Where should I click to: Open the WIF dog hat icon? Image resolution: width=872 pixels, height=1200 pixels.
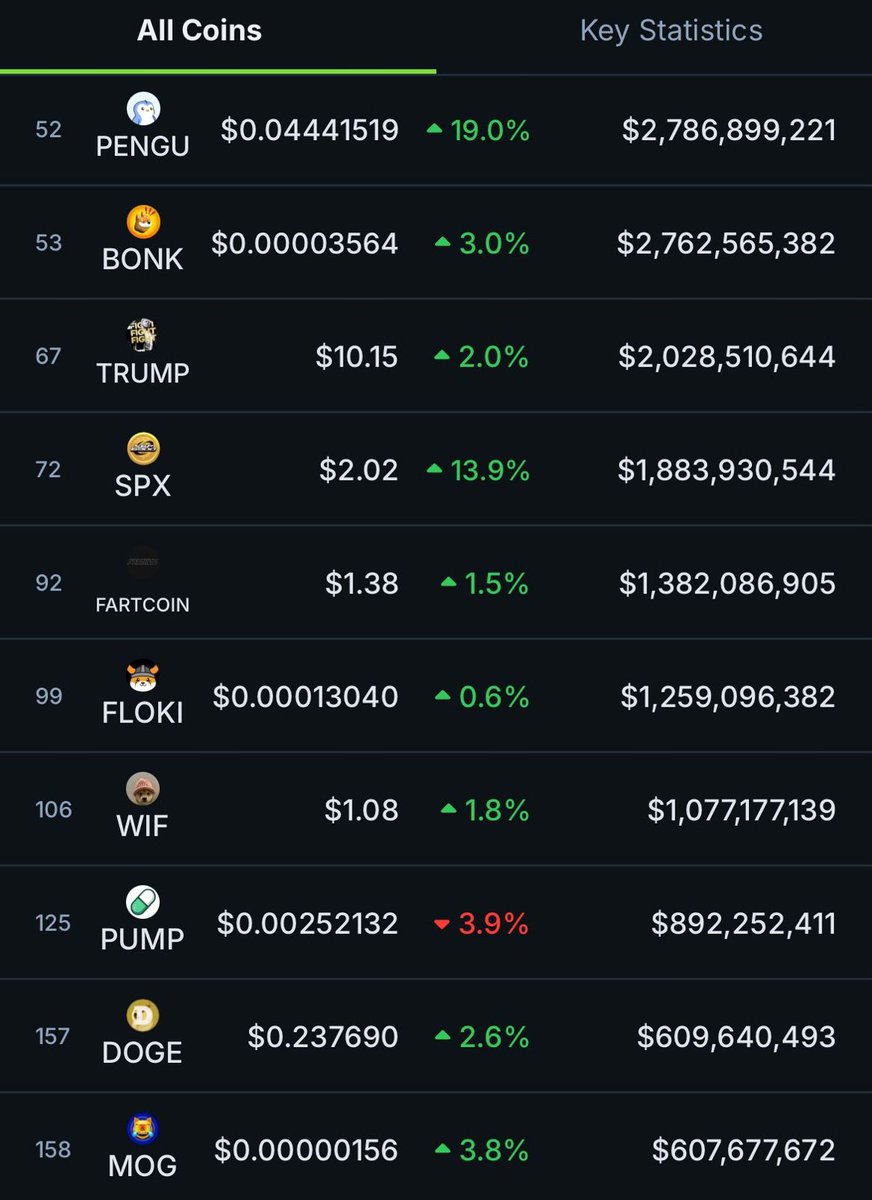143,789
